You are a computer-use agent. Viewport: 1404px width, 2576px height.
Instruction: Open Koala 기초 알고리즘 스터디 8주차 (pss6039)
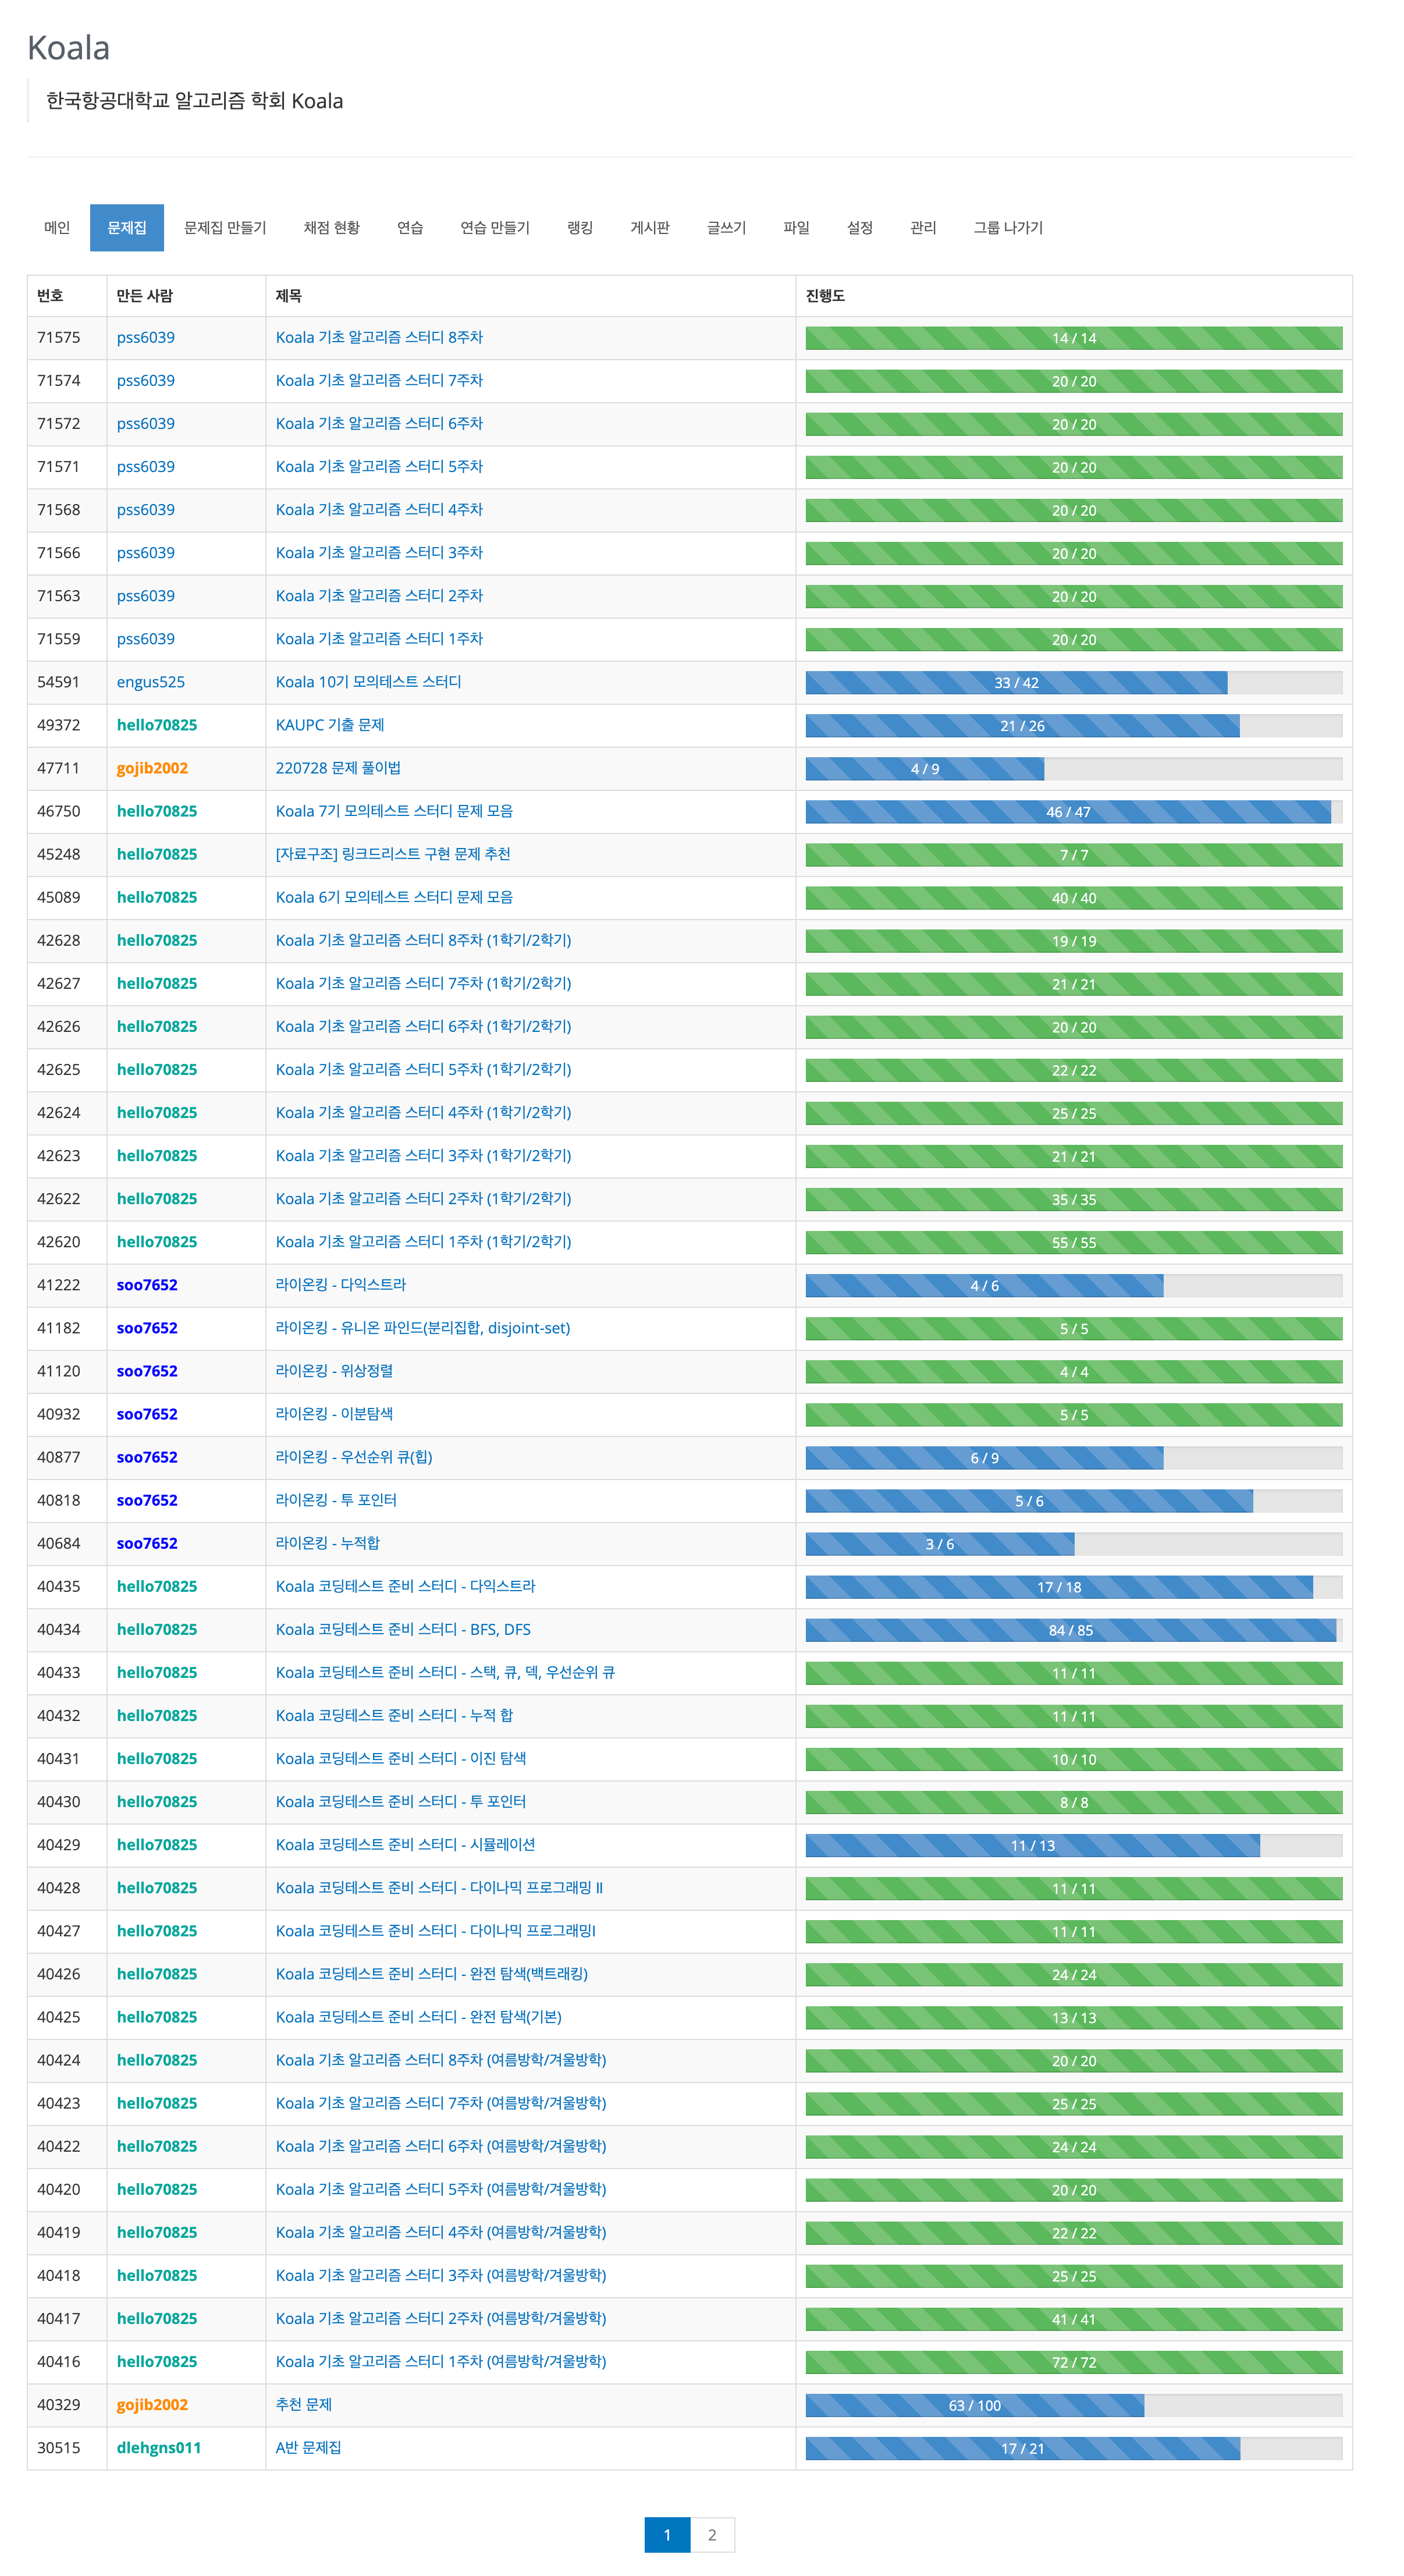click(x=379, y=338)
